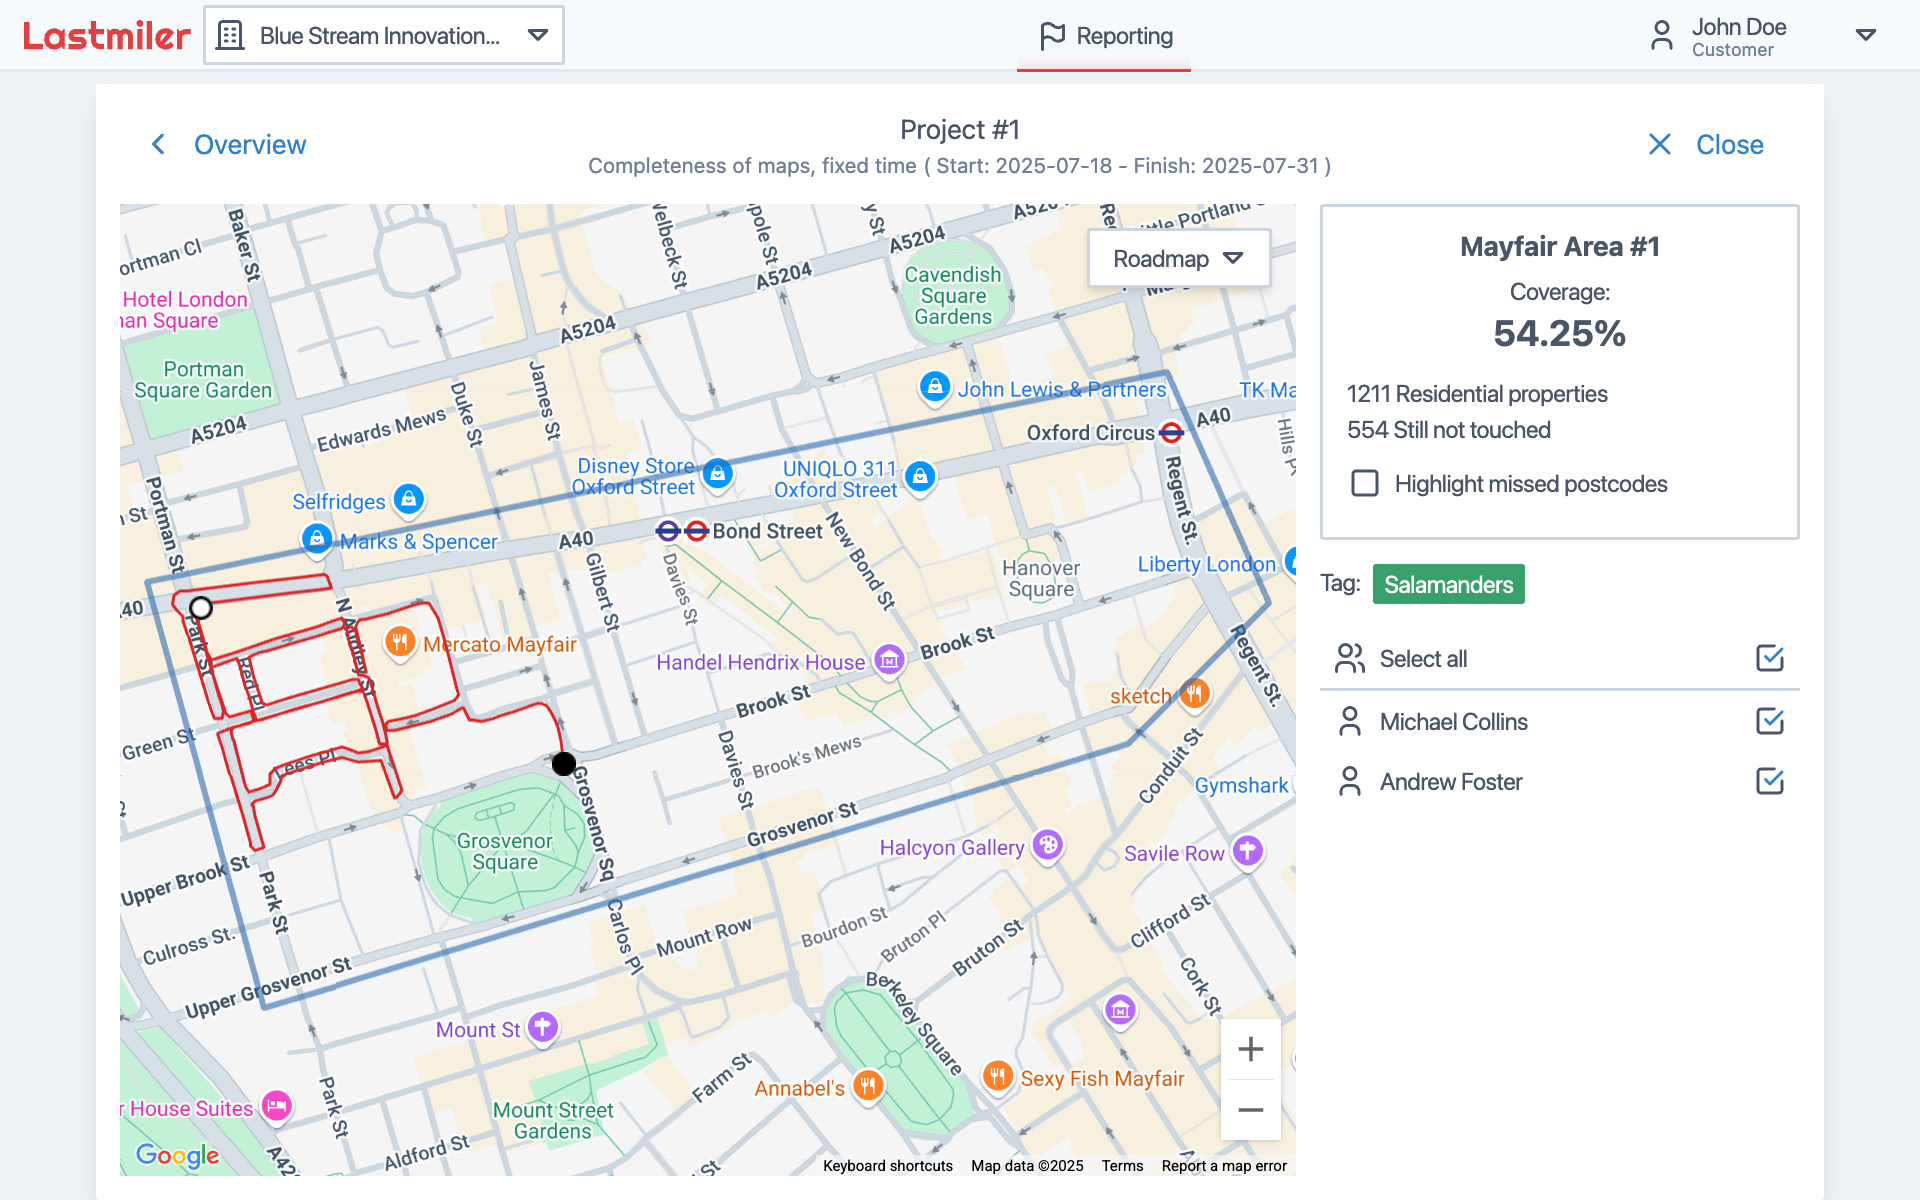Open the Roadmap map type dropdown
This screenshot has width=1920, height=1200.
(1178, 258)
